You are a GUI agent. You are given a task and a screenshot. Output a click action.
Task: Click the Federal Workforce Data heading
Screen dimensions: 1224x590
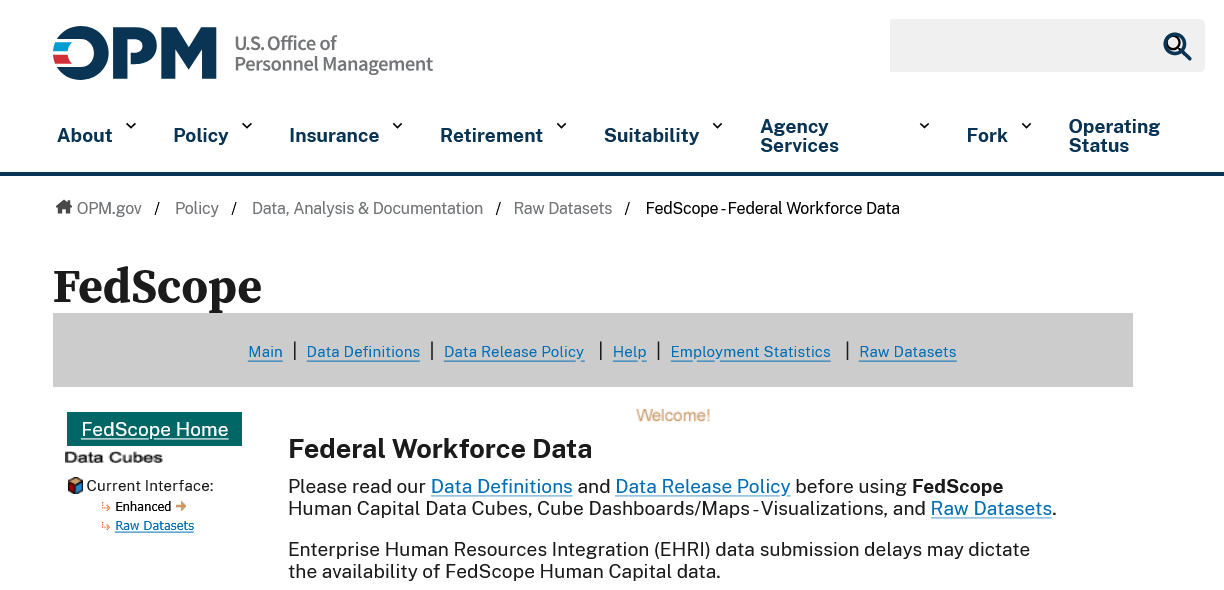click(x=440, y=449)
